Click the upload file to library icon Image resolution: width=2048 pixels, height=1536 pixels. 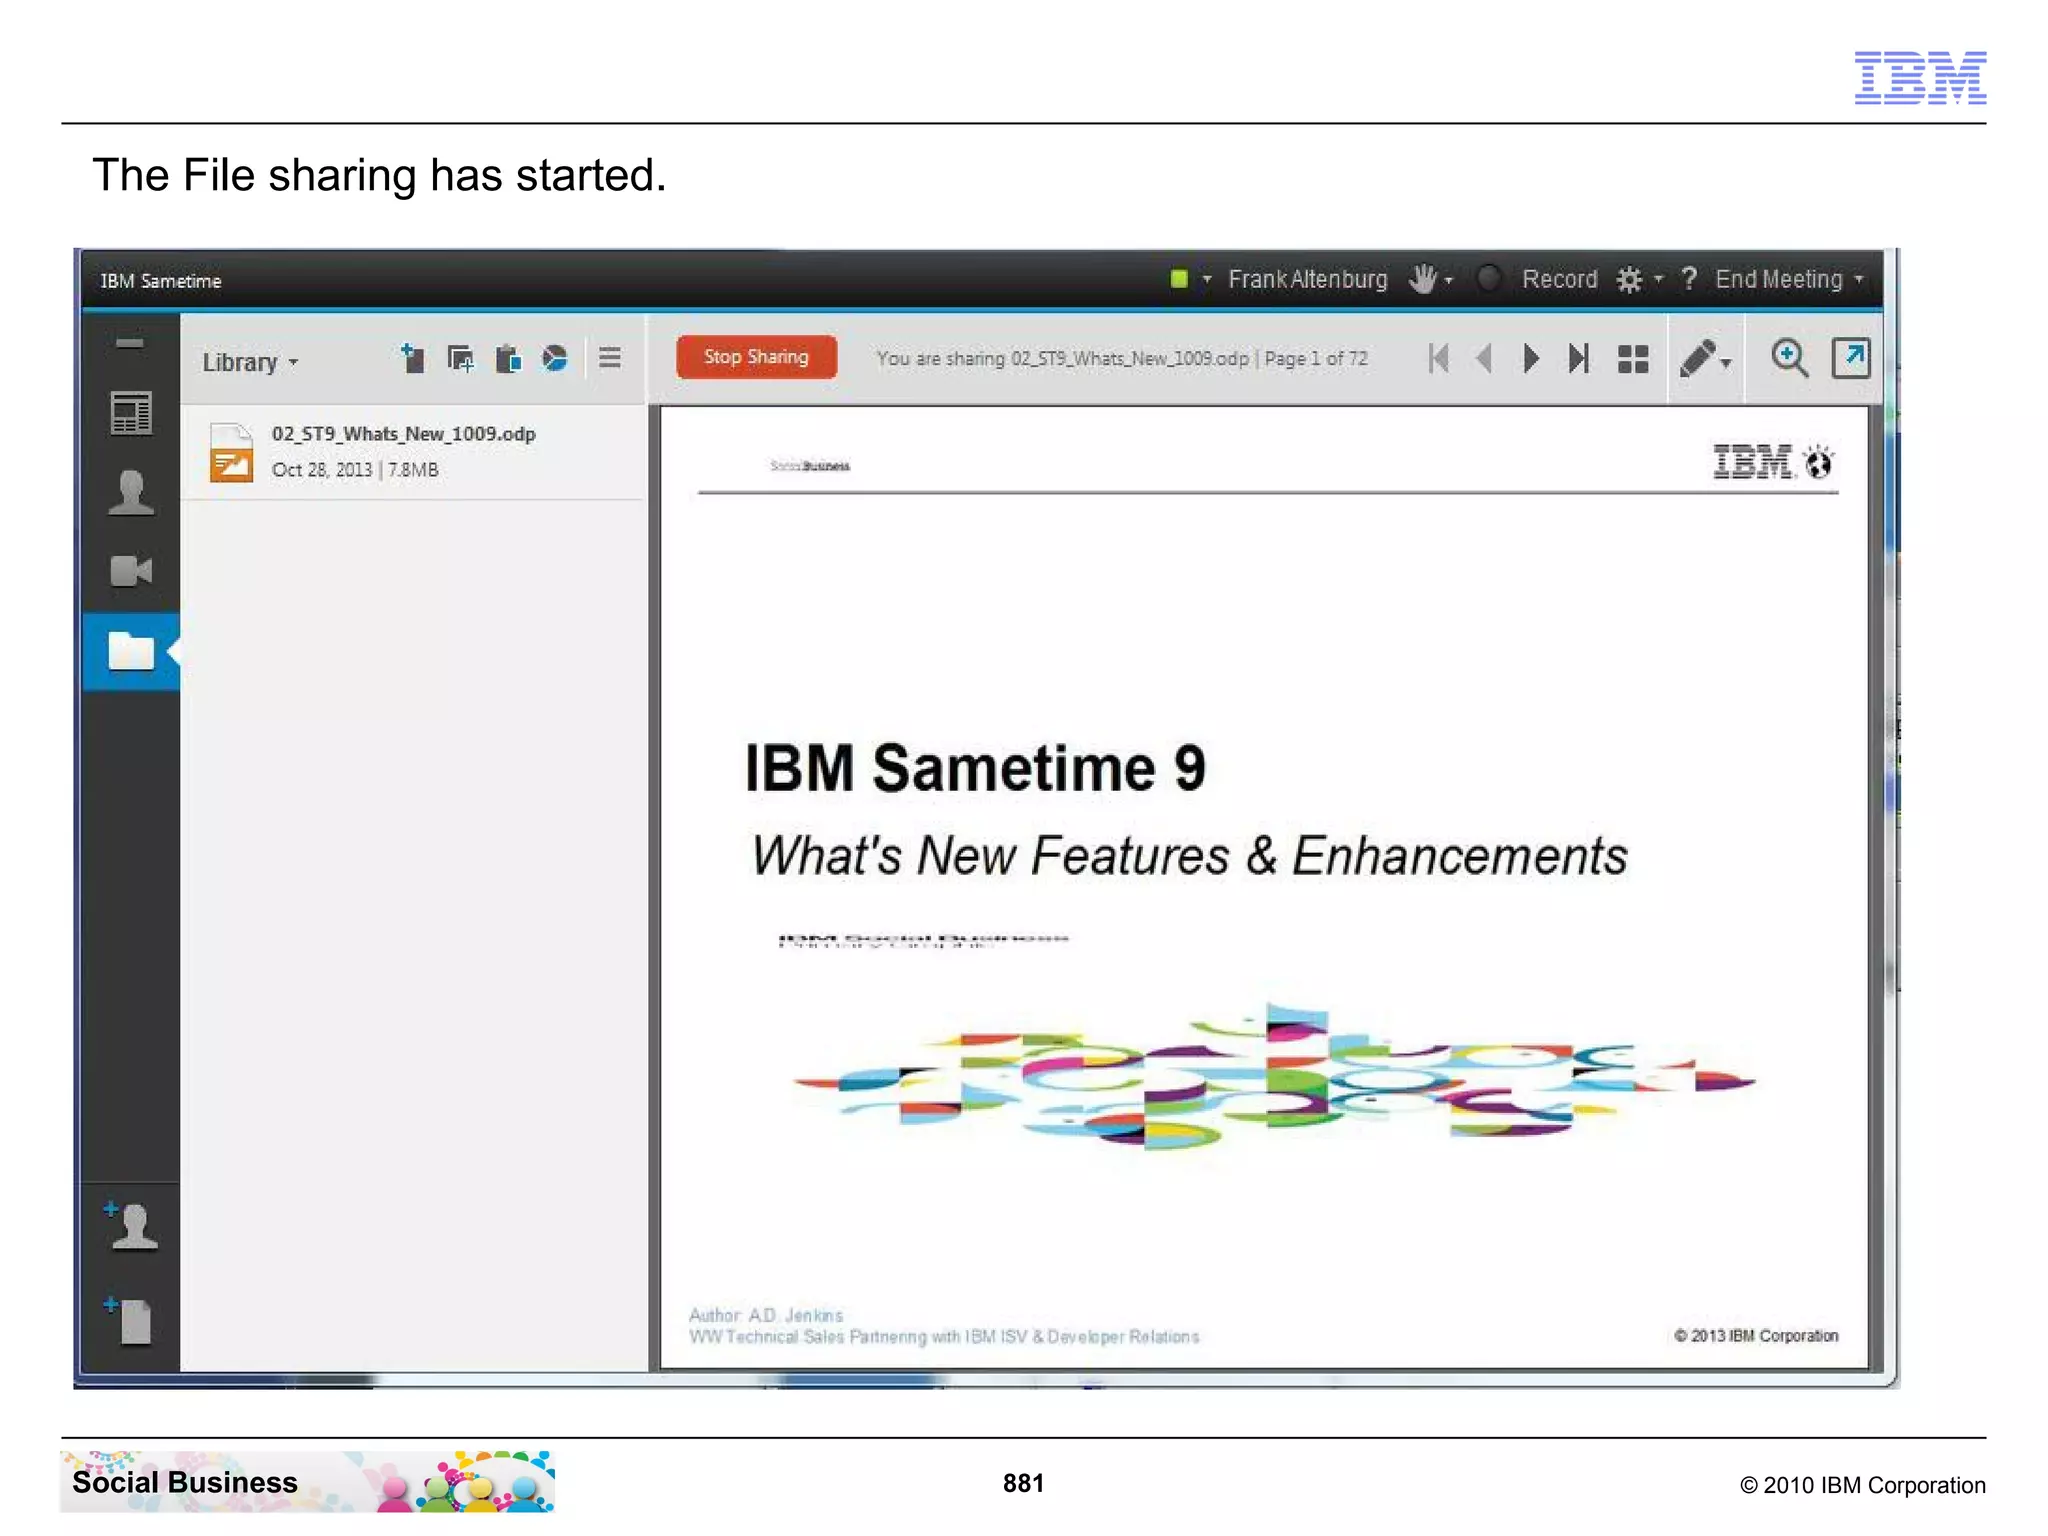pyautogui.click(x=412, y=357)
